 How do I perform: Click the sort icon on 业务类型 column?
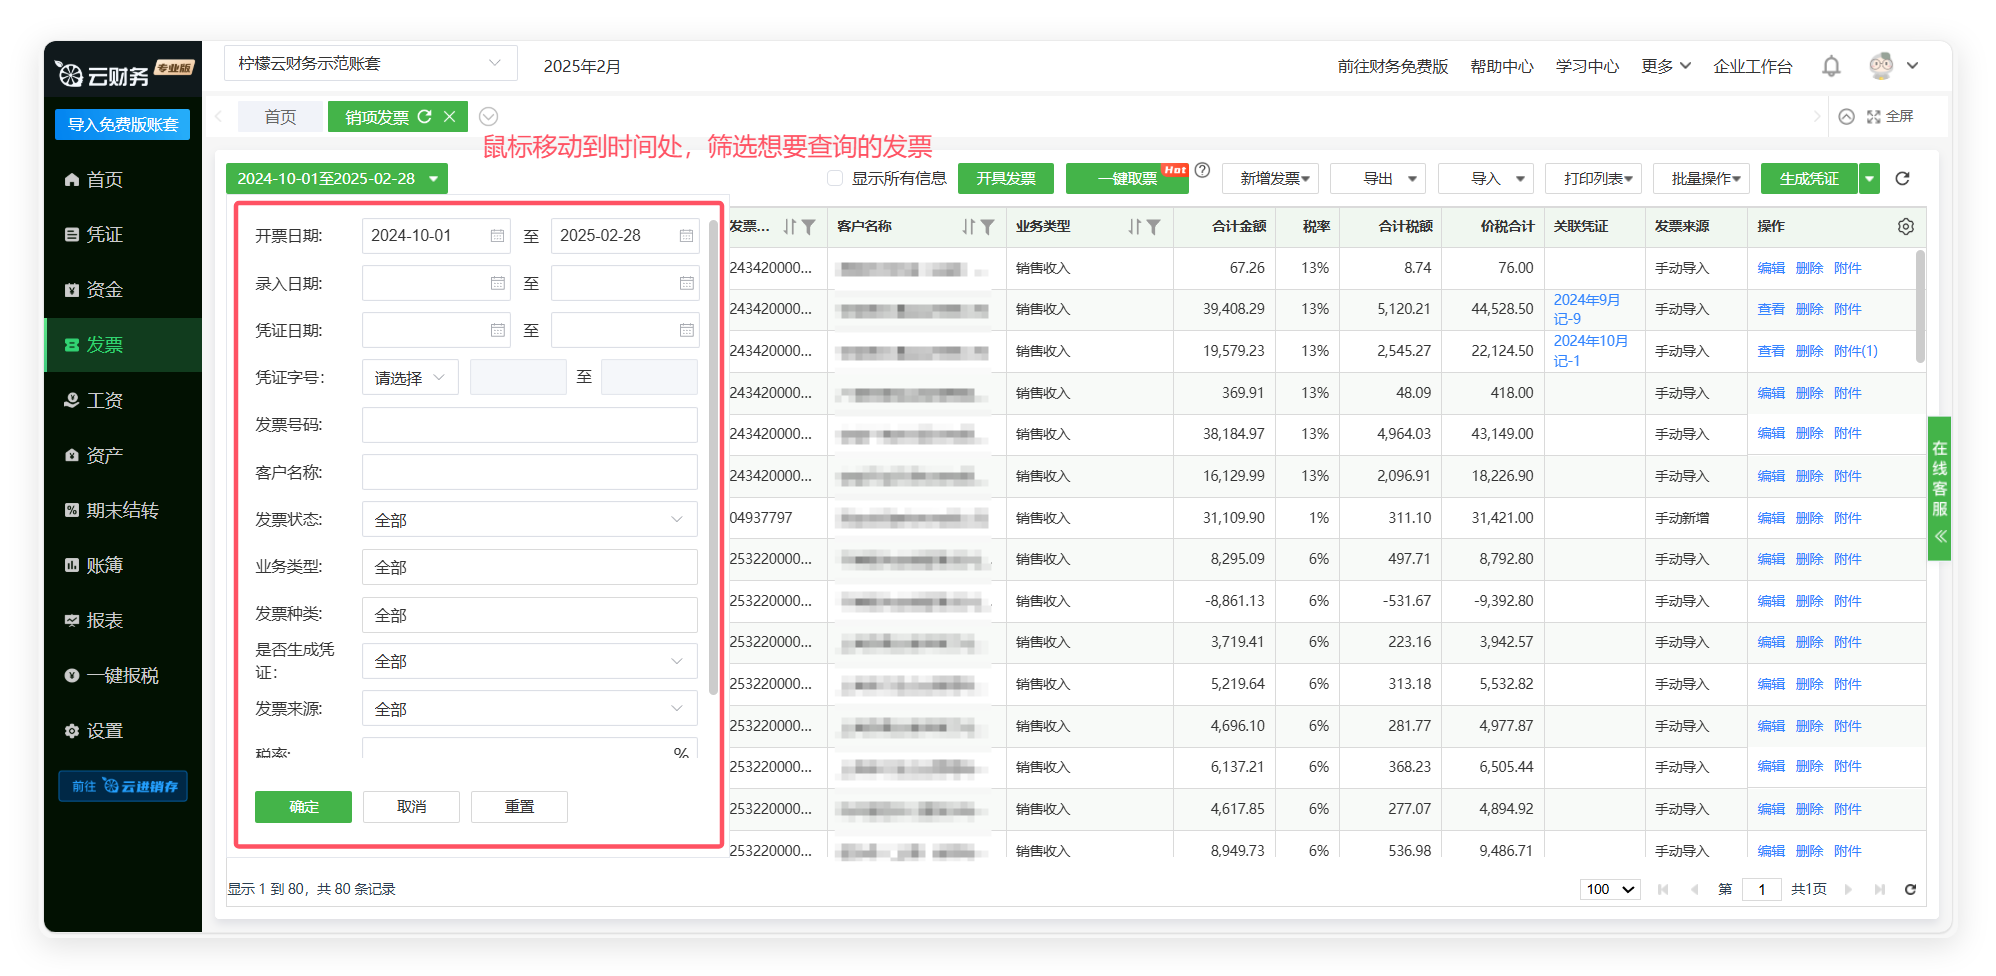[x=1134, y=227]
